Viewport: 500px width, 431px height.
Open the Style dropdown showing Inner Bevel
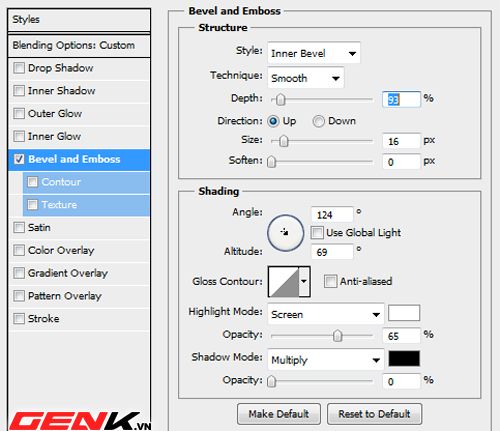[314, 53]
